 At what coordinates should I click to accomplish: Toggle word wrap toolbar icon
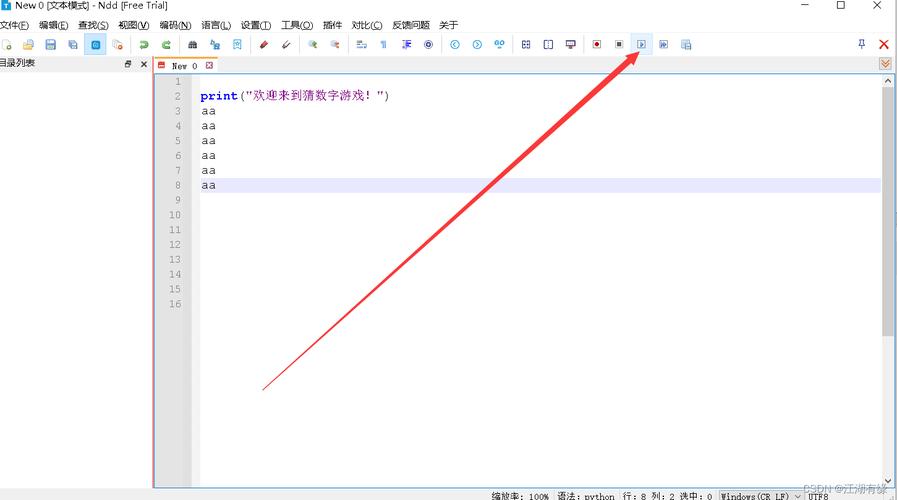click(x=362, y=45)
